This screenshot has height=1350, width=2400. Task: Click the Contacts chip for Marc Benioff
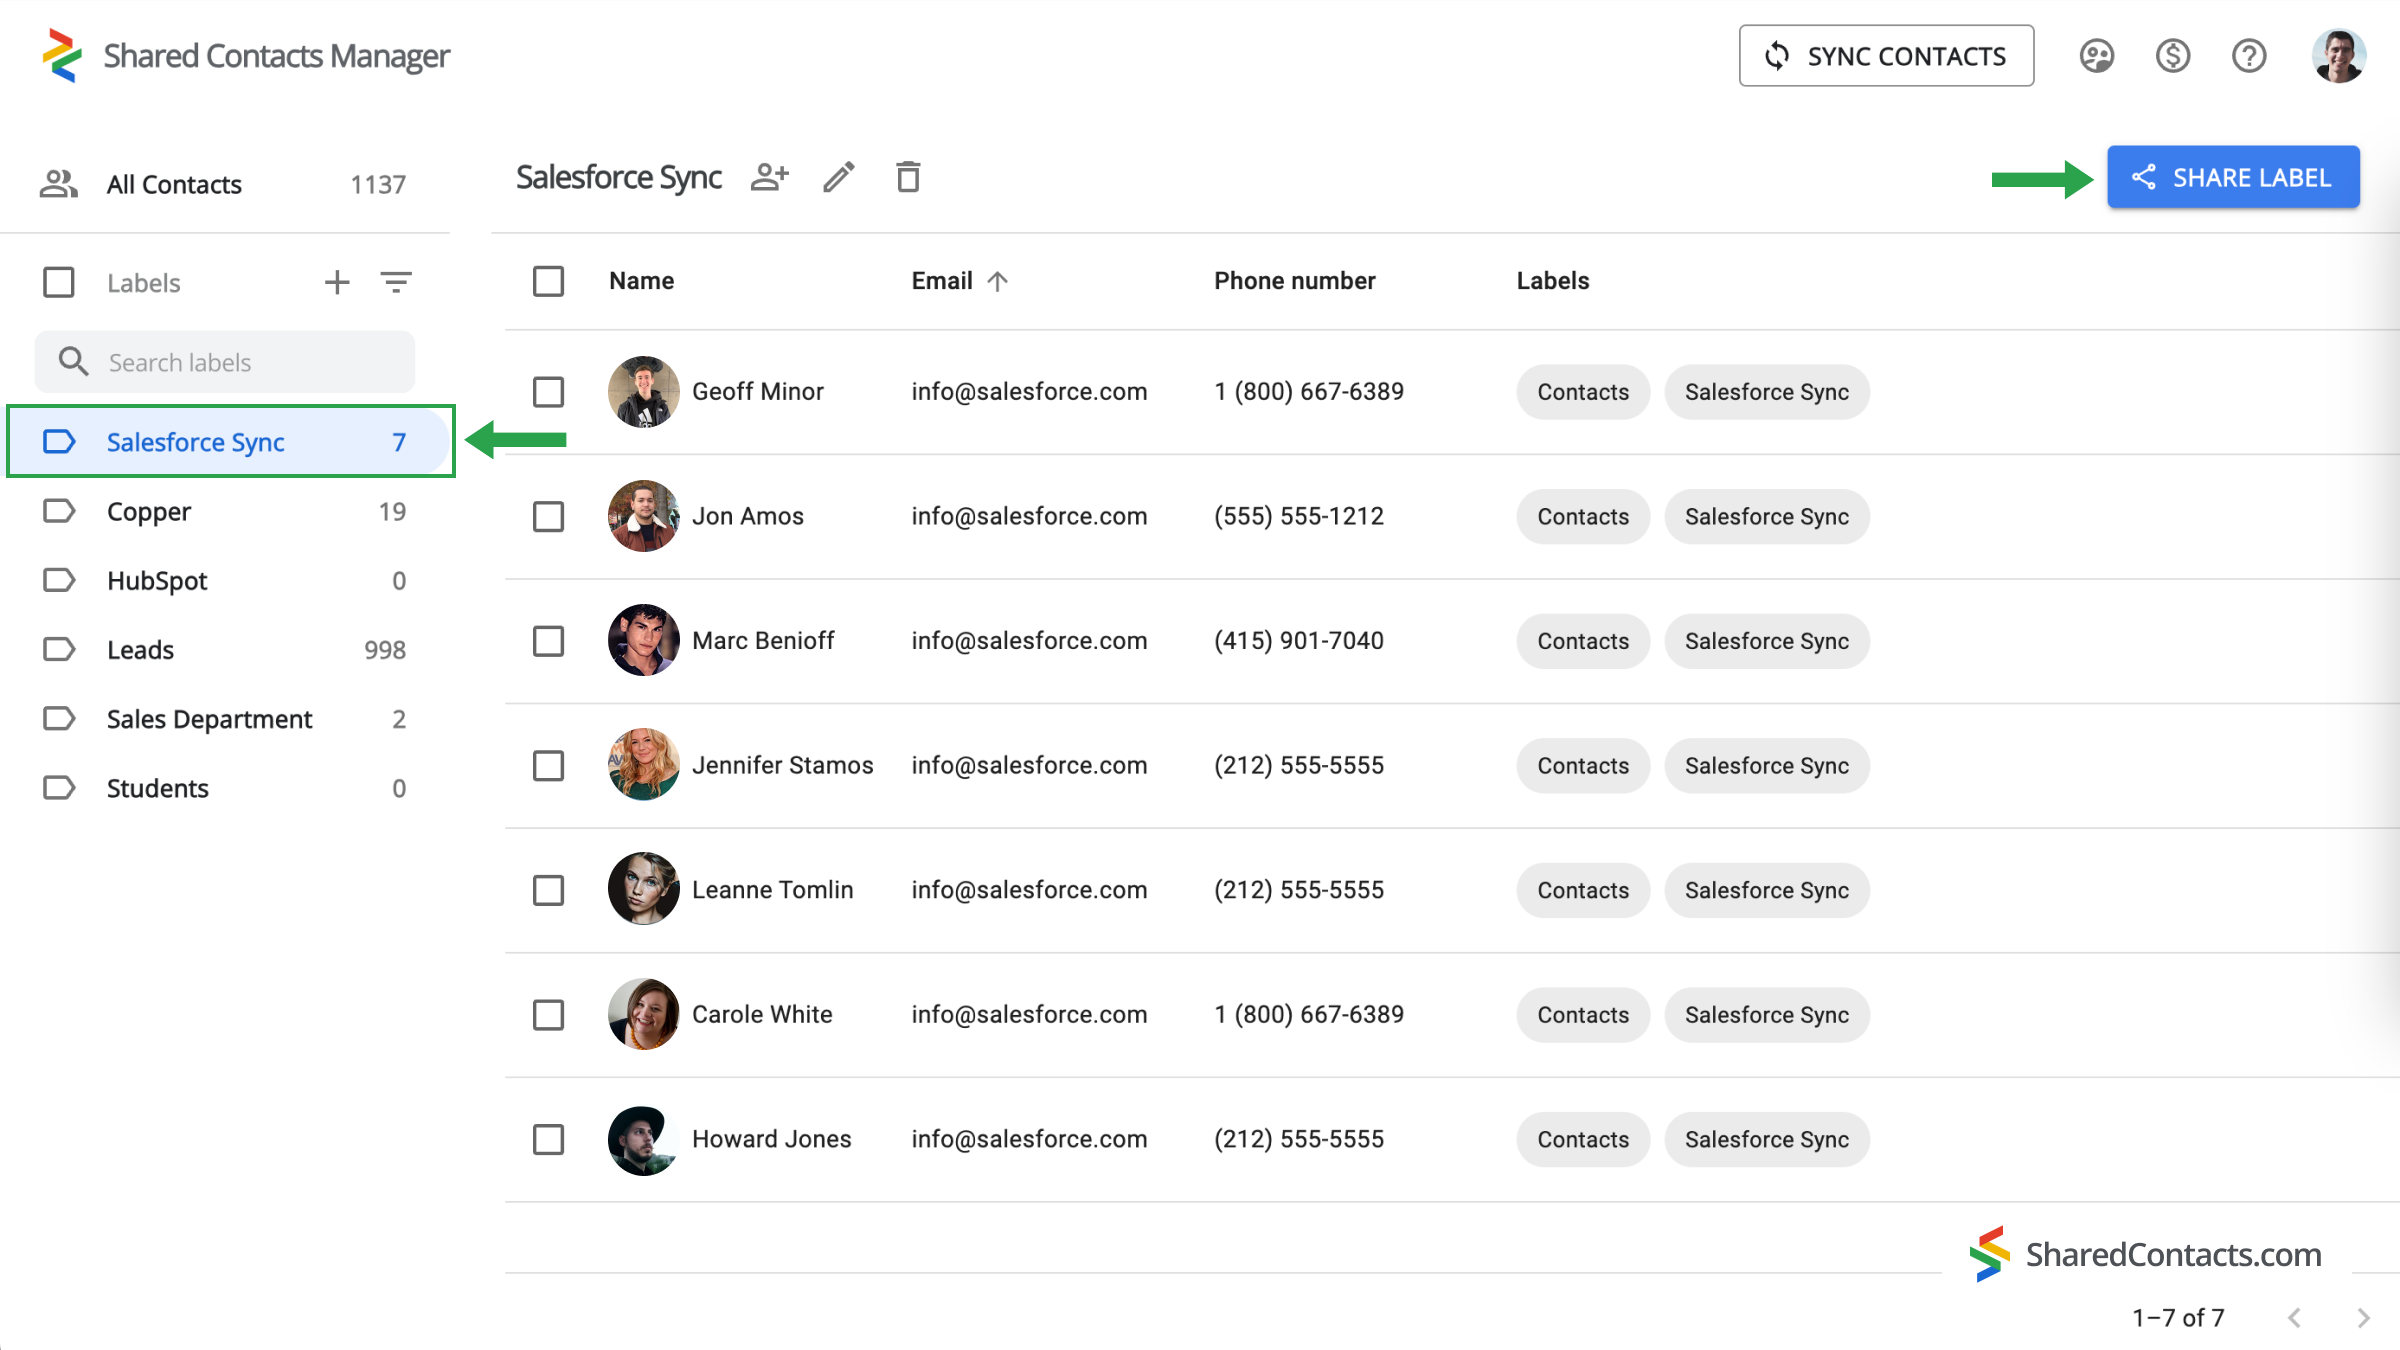coord(1583,641)
